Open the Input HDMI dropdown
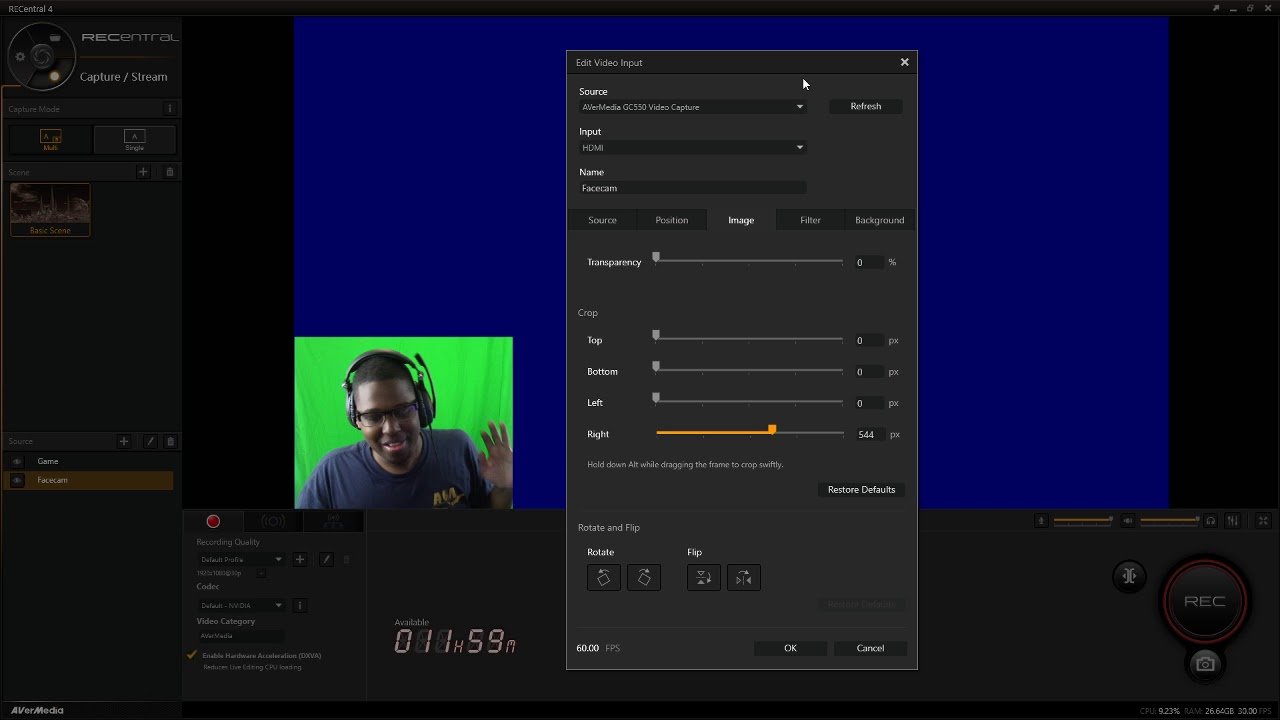 (692, 148)
